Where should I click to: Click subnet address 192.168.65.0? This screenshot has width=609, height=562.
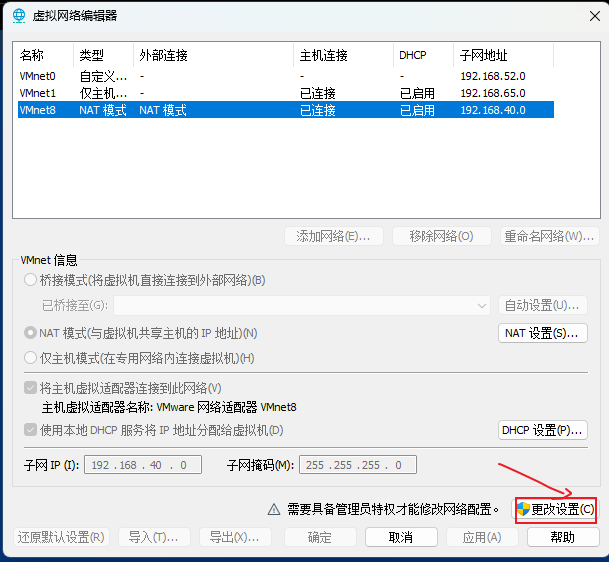(x=492, y=93)
